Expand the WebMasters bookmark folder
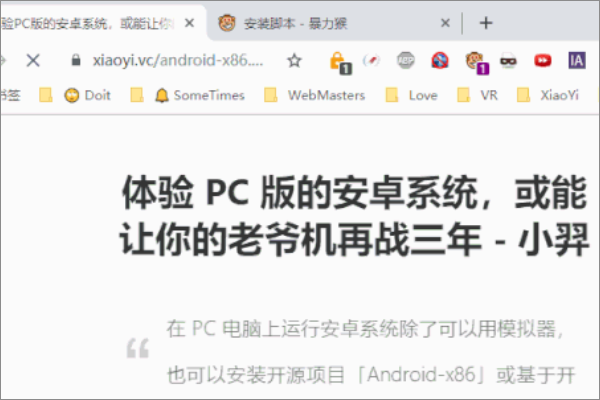 (315, 95)
